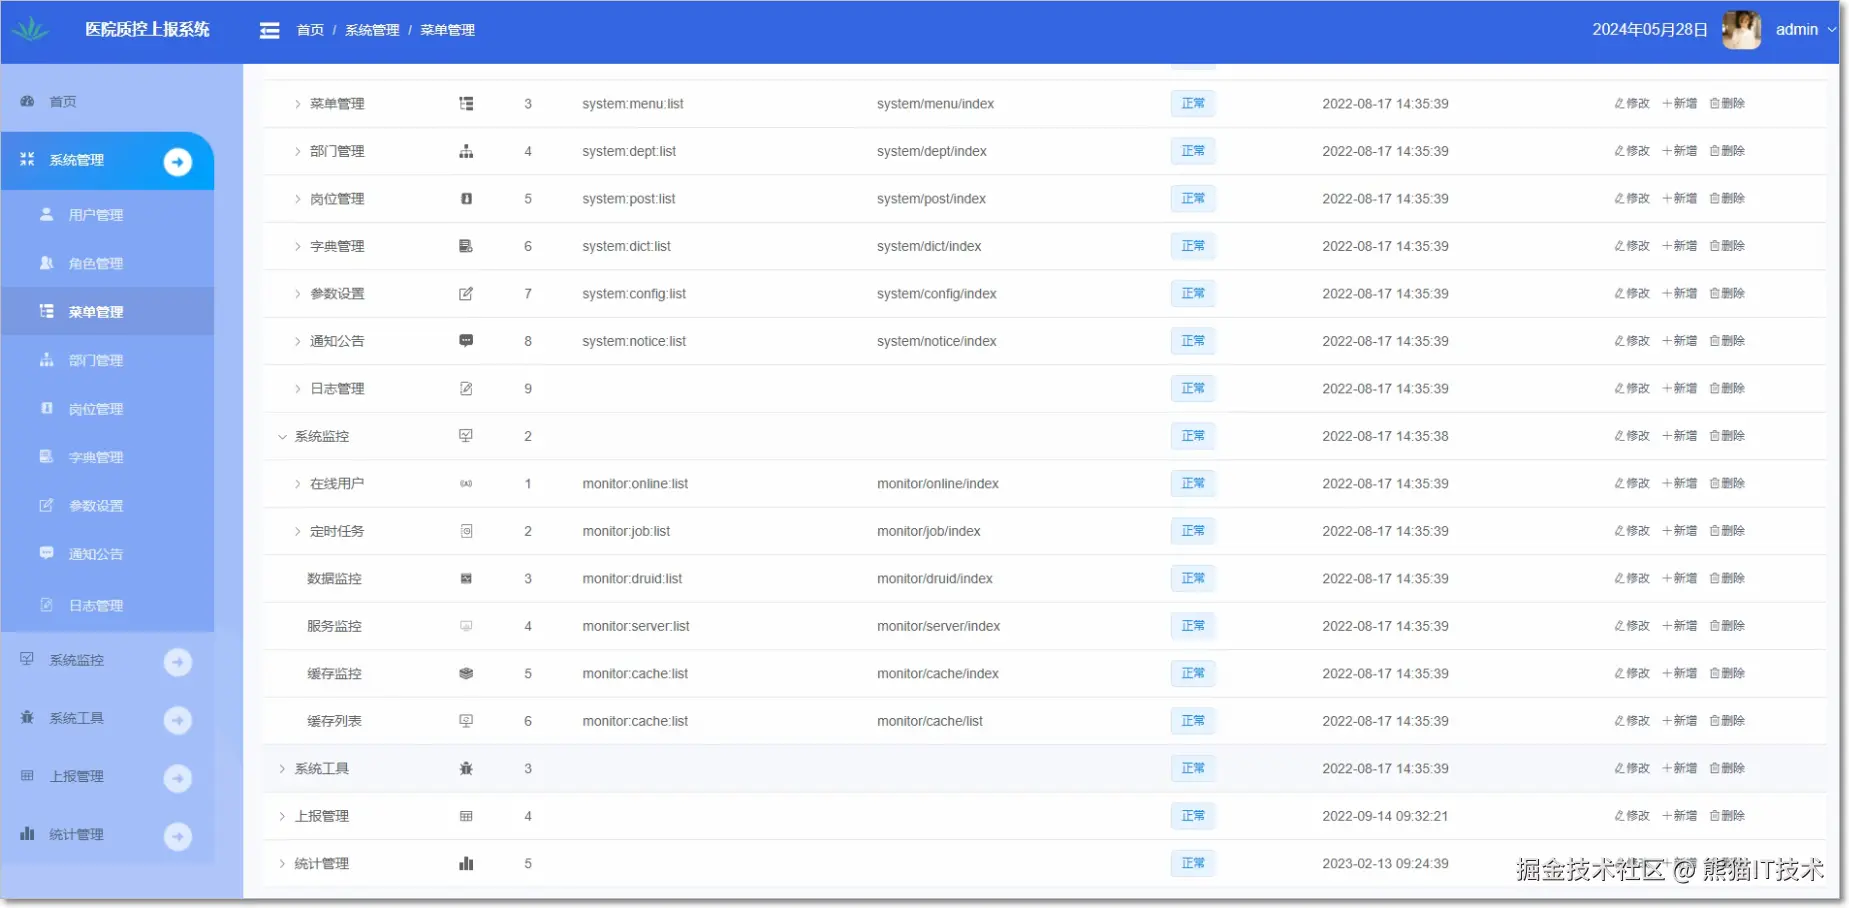This screenshot has width=1849, height=908.
Task: Click the system/notice/index component path
Action: coord(937,341)
